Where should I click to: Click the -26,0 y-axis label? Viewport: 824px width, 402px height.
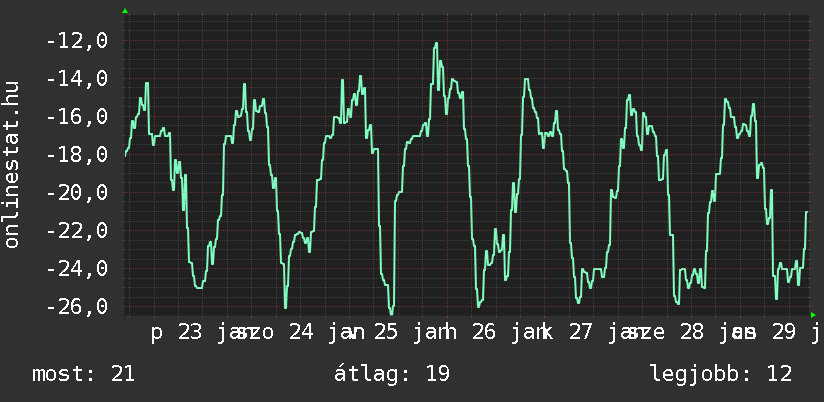[76, 307]
